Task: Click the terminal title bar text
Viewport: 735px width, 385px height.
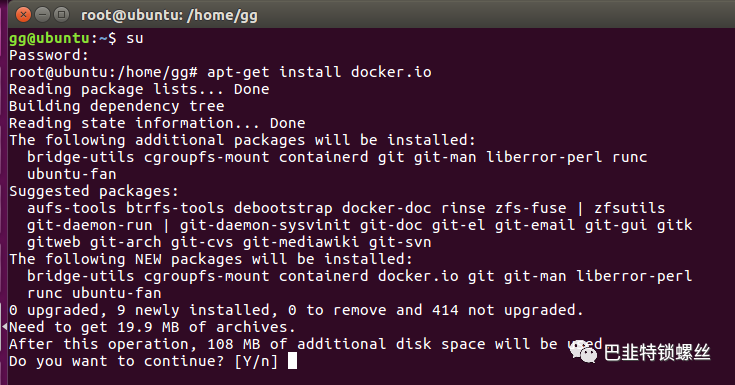Action: pyautogui.click(x=169, y=15)
